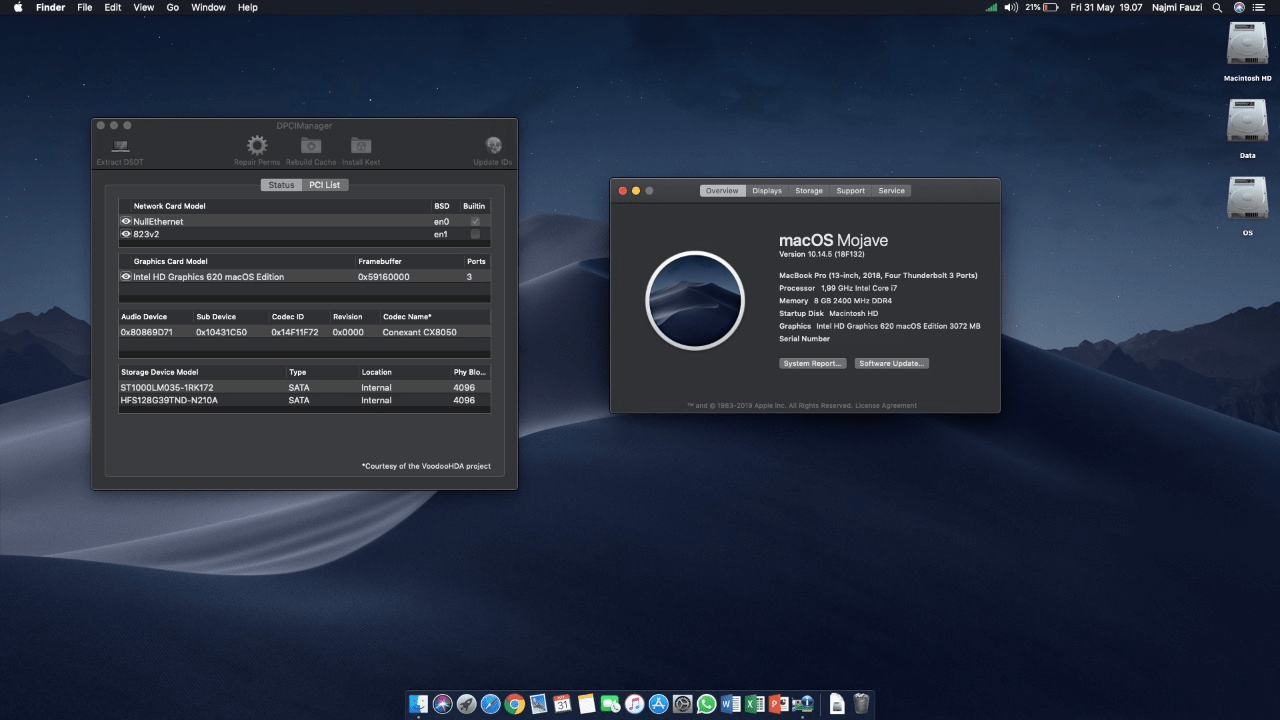Click the Rebuild Cache toolbar icon
The width and height of the screenshot is (1280, 720).
(x=310, y=148)
